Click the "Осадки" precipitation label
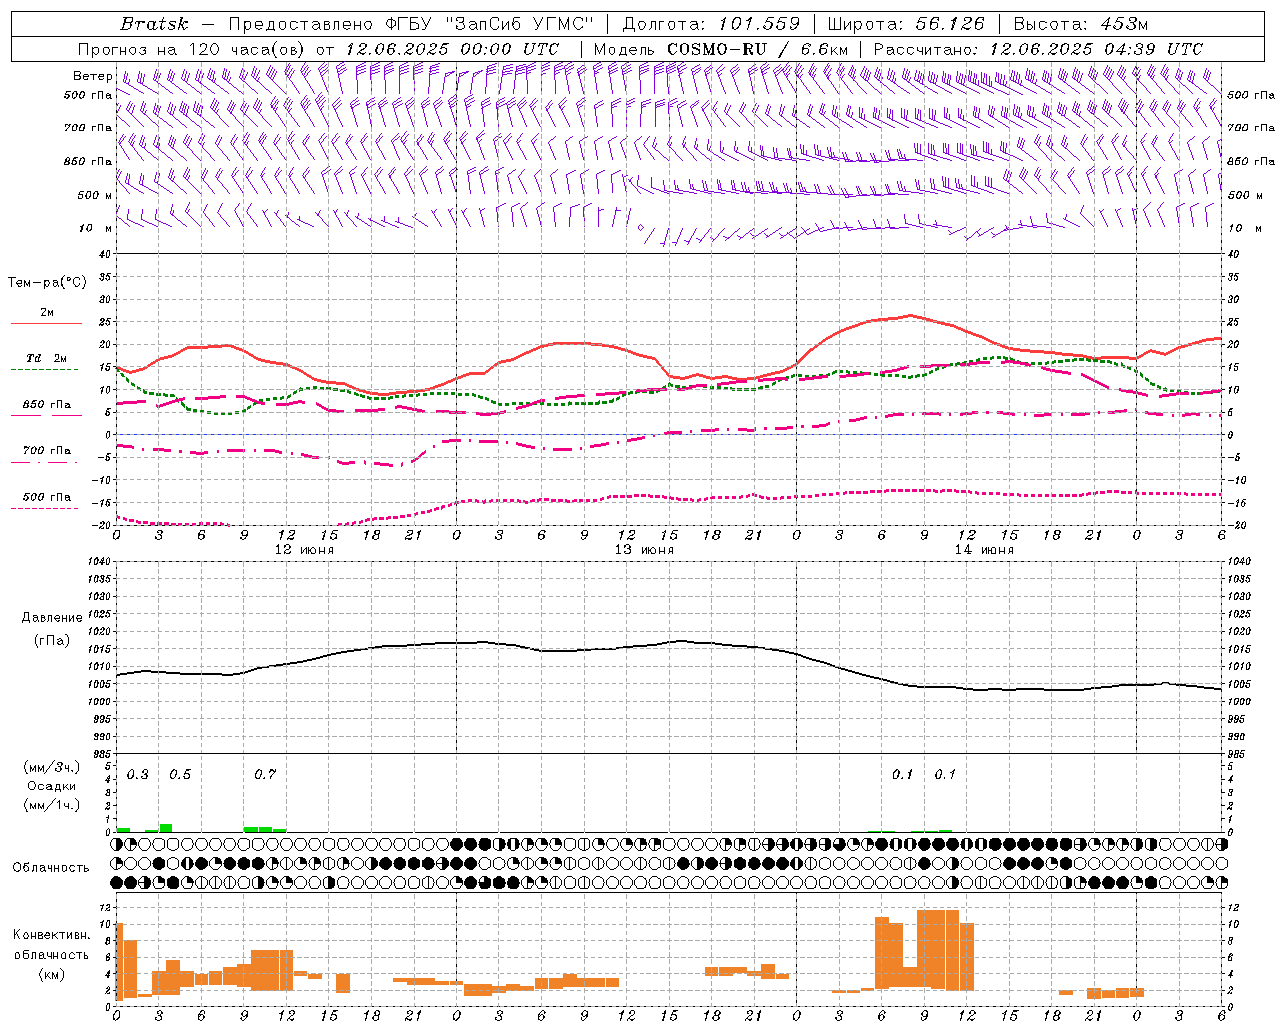The height and width of the screenshot is (1024, 1280). click(x=52, y=786)
